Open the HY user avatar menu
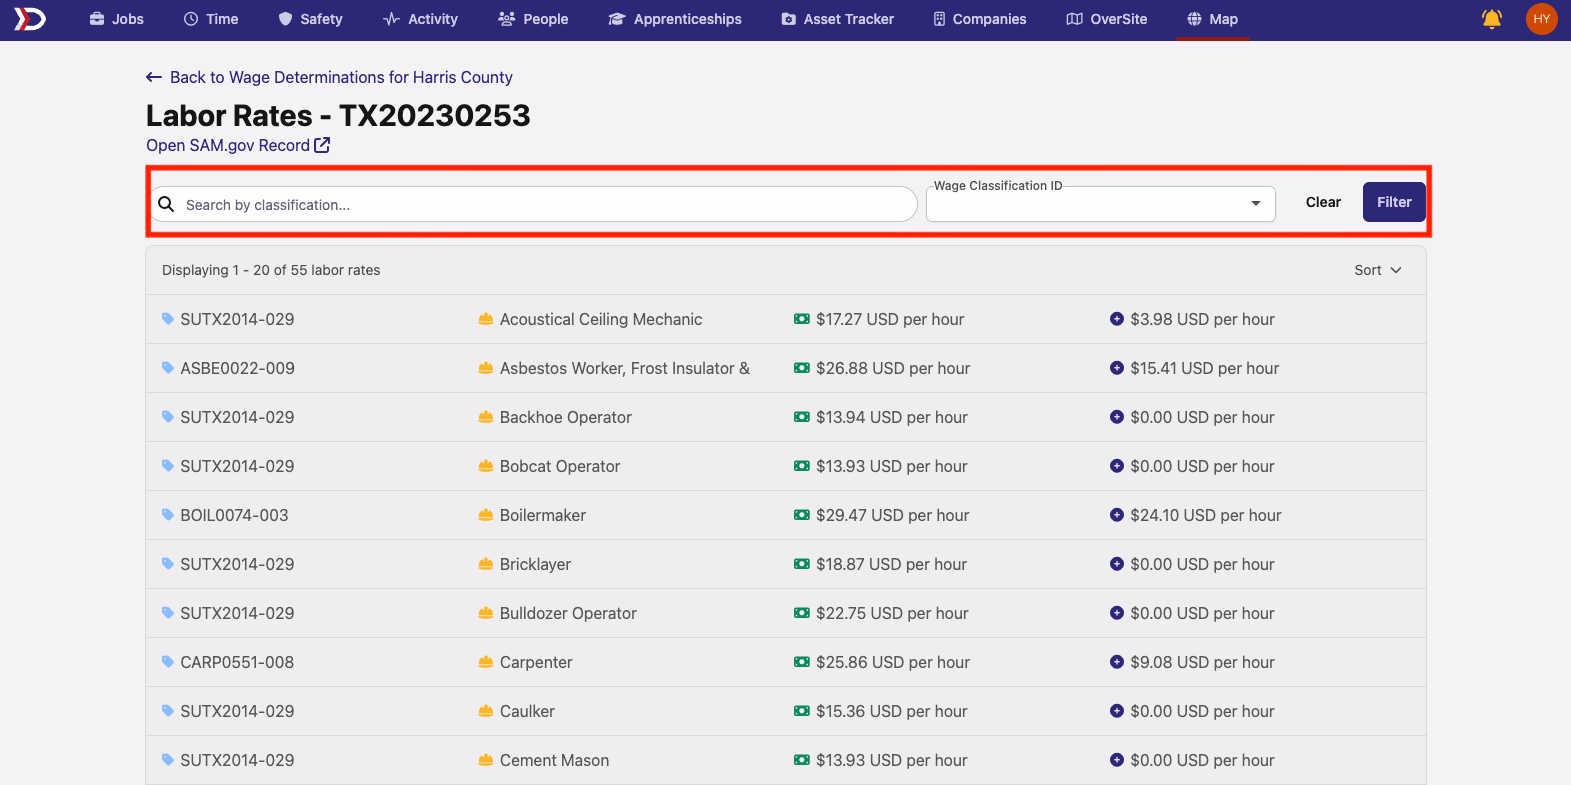Screen dimensions: 1571x785 coord(1541,19)
